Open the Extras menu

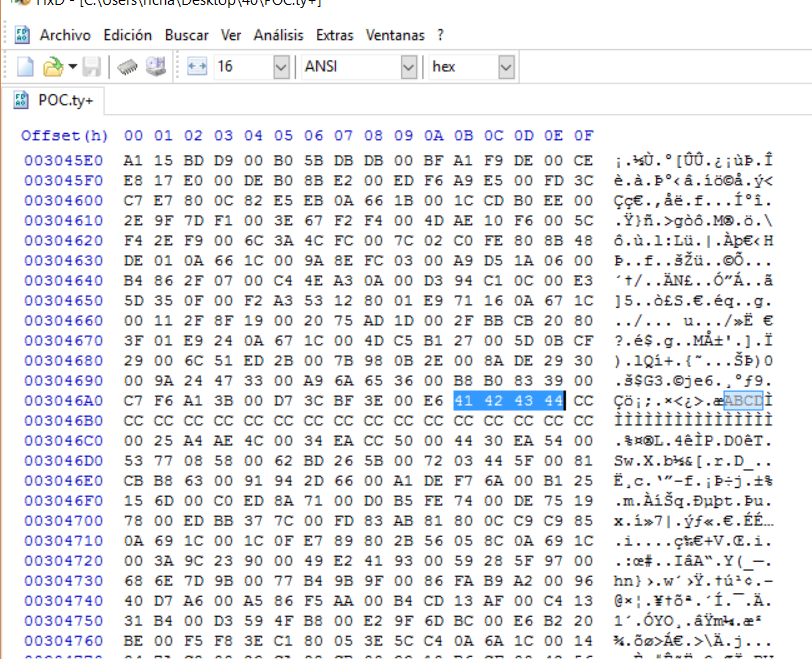point(334,35)
